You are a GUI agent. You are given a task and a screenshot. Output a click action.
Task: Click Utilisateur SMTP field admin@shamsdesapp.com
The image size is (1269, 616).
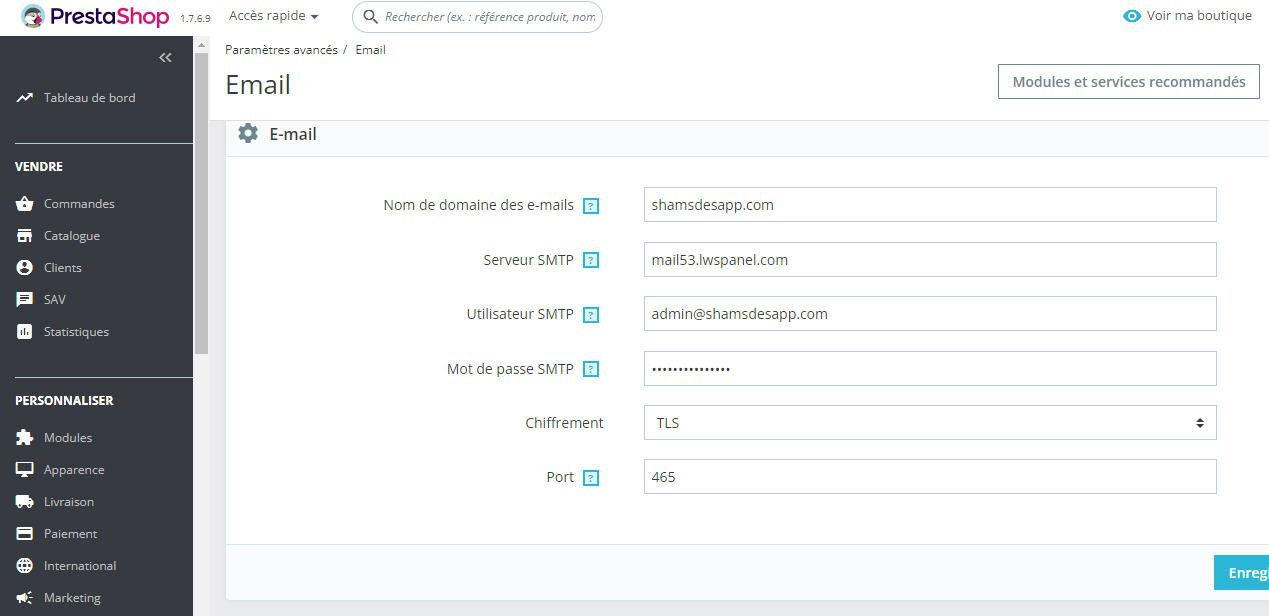[x=930, y=314]
